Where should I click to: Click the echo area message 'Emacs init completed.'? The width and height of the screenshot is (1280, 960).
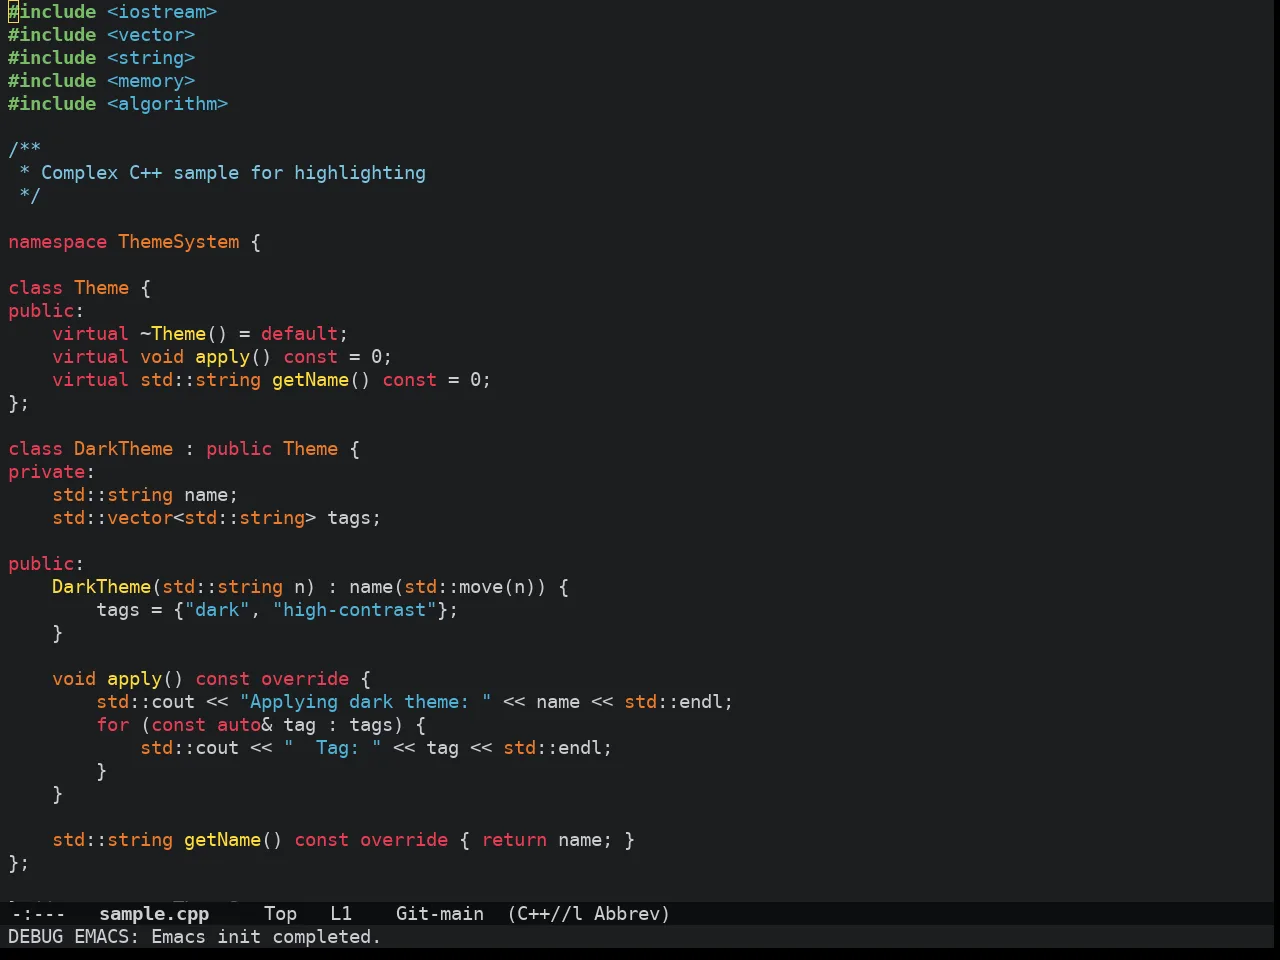(x=266, y=936)
